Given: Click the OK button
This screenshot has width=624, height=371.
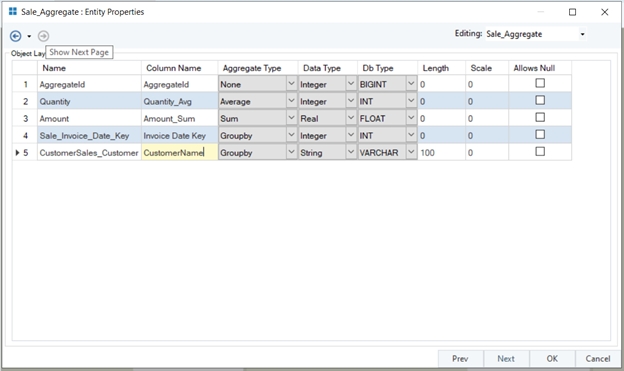Looking at the screenshot, I should pyautogui.click(x=552, y=359).
